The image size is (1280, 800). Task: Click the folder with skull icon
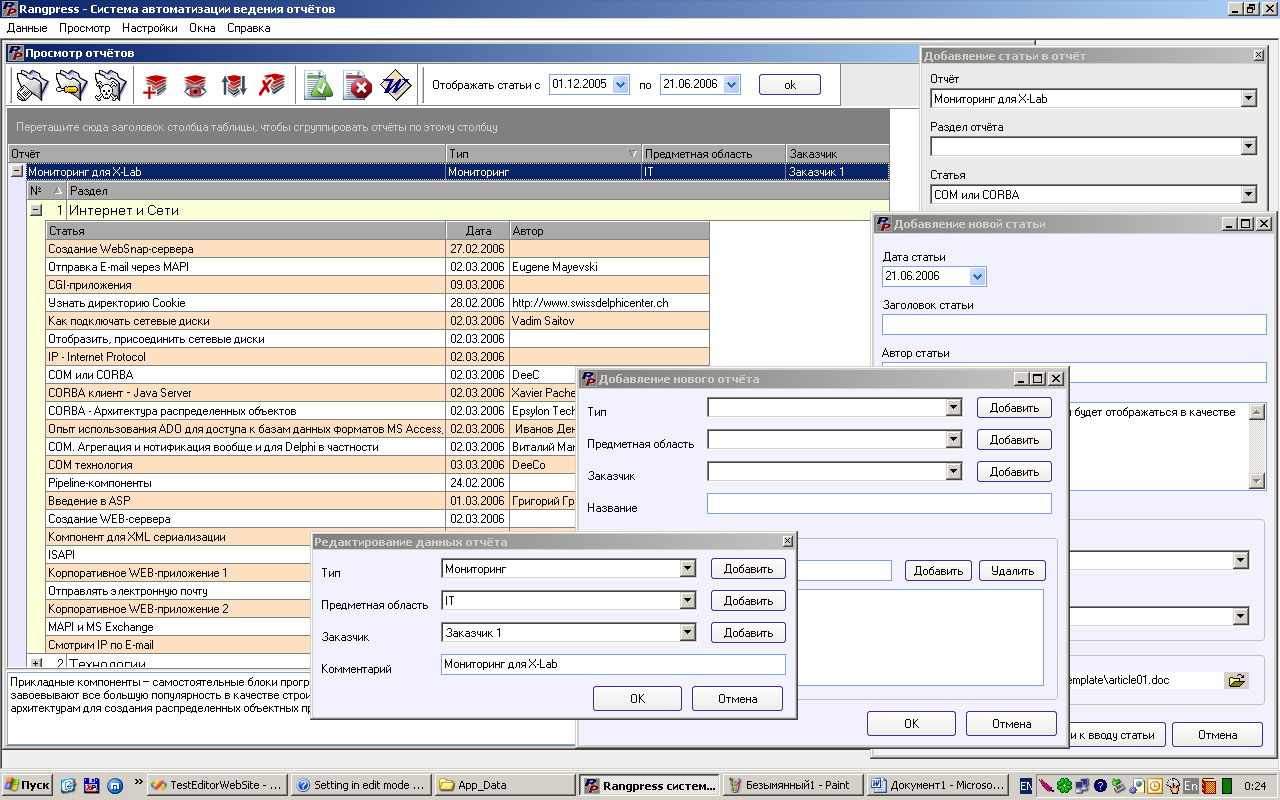tap(109, 86)
